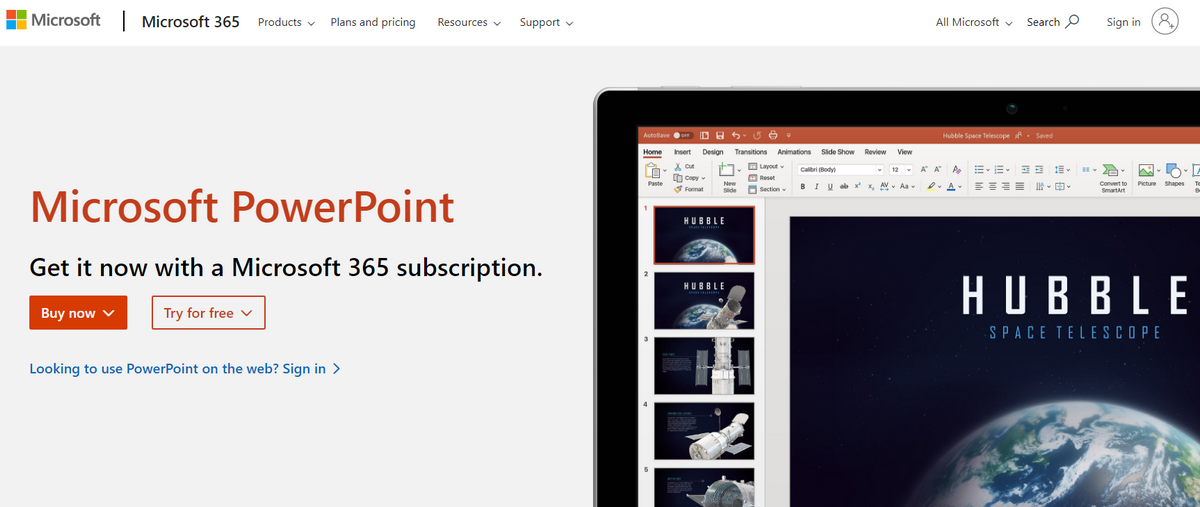Open the All Microsoft dropdown
Viewport: 1200px width, 507px height.
pos(974,22)
